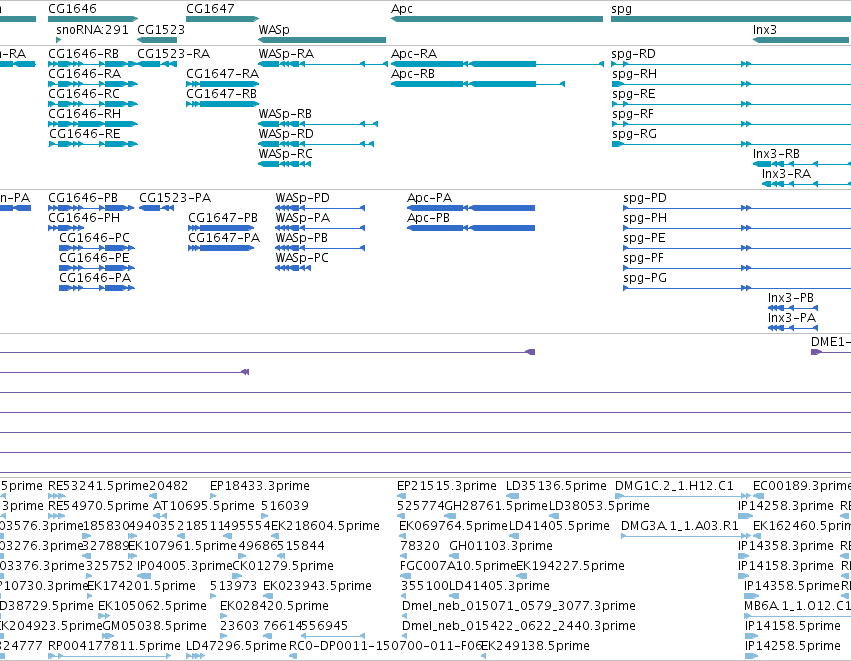The height and width of the screenshot is (661, 851).
Task: Click the Inx3-PB protein label
Action: (x=791, y=298)
